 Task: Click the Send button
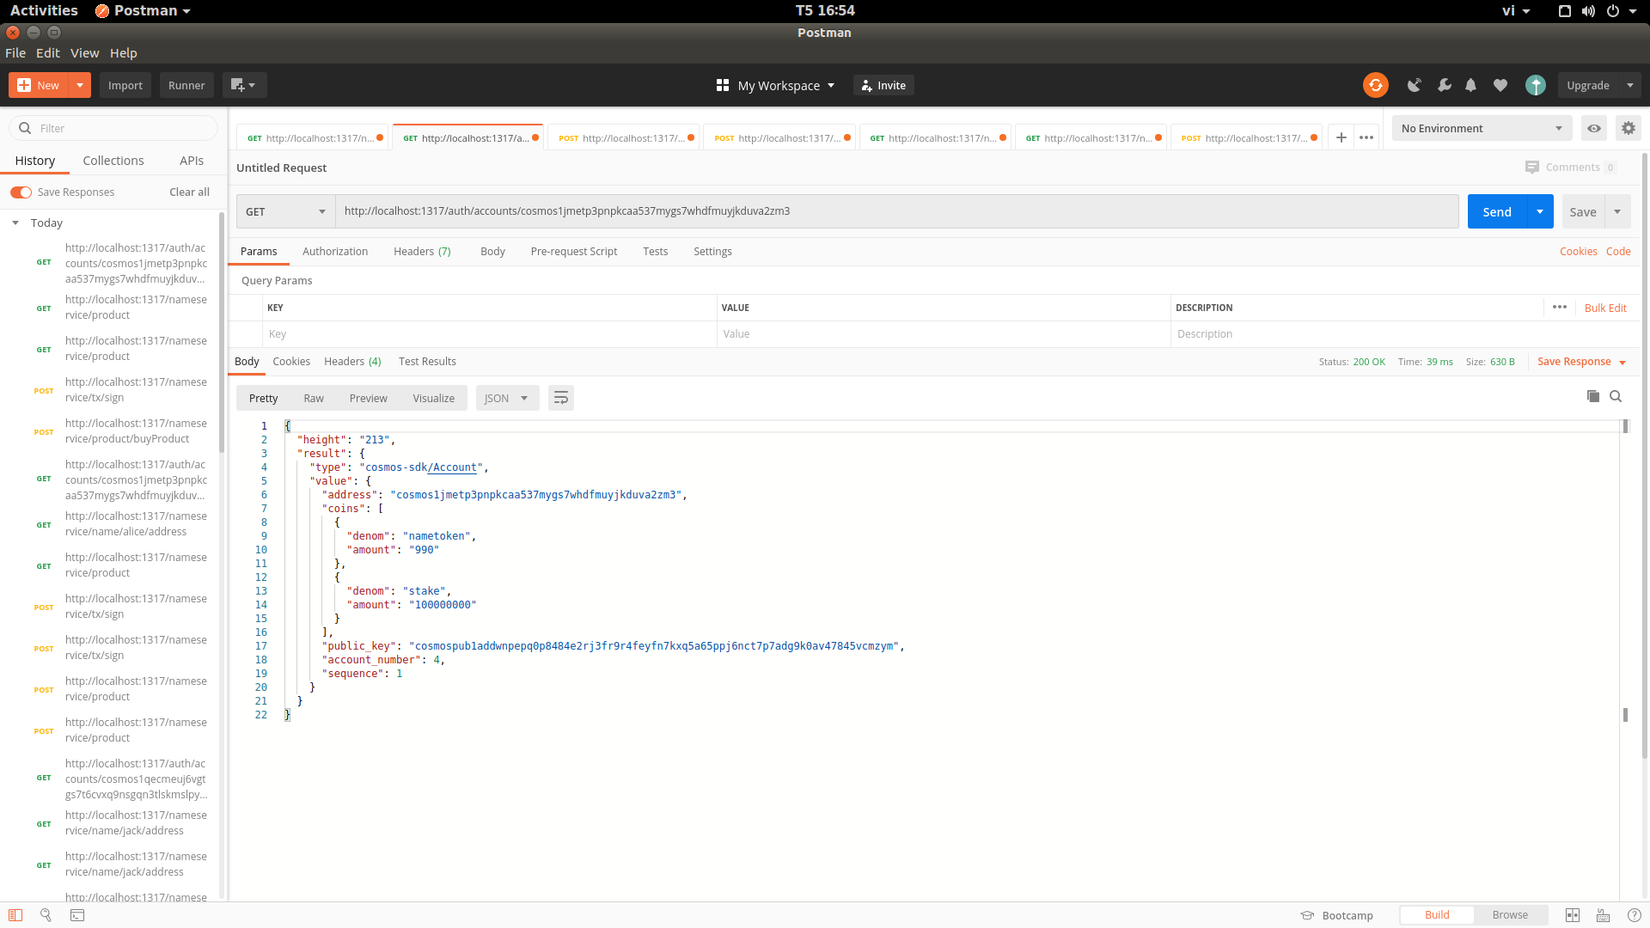coord(1497,211)
